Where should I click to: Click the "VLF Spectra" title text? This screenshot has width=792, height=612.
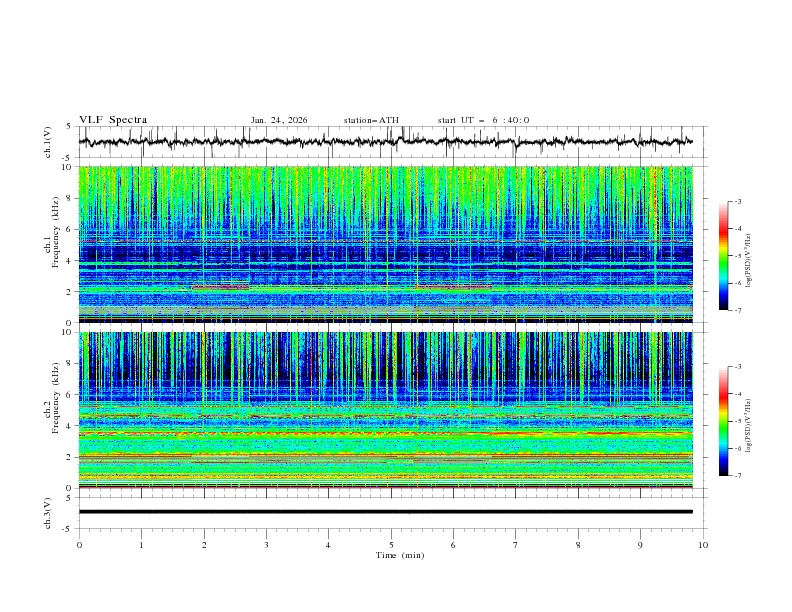pyautogui.click(x=113, y=120)
